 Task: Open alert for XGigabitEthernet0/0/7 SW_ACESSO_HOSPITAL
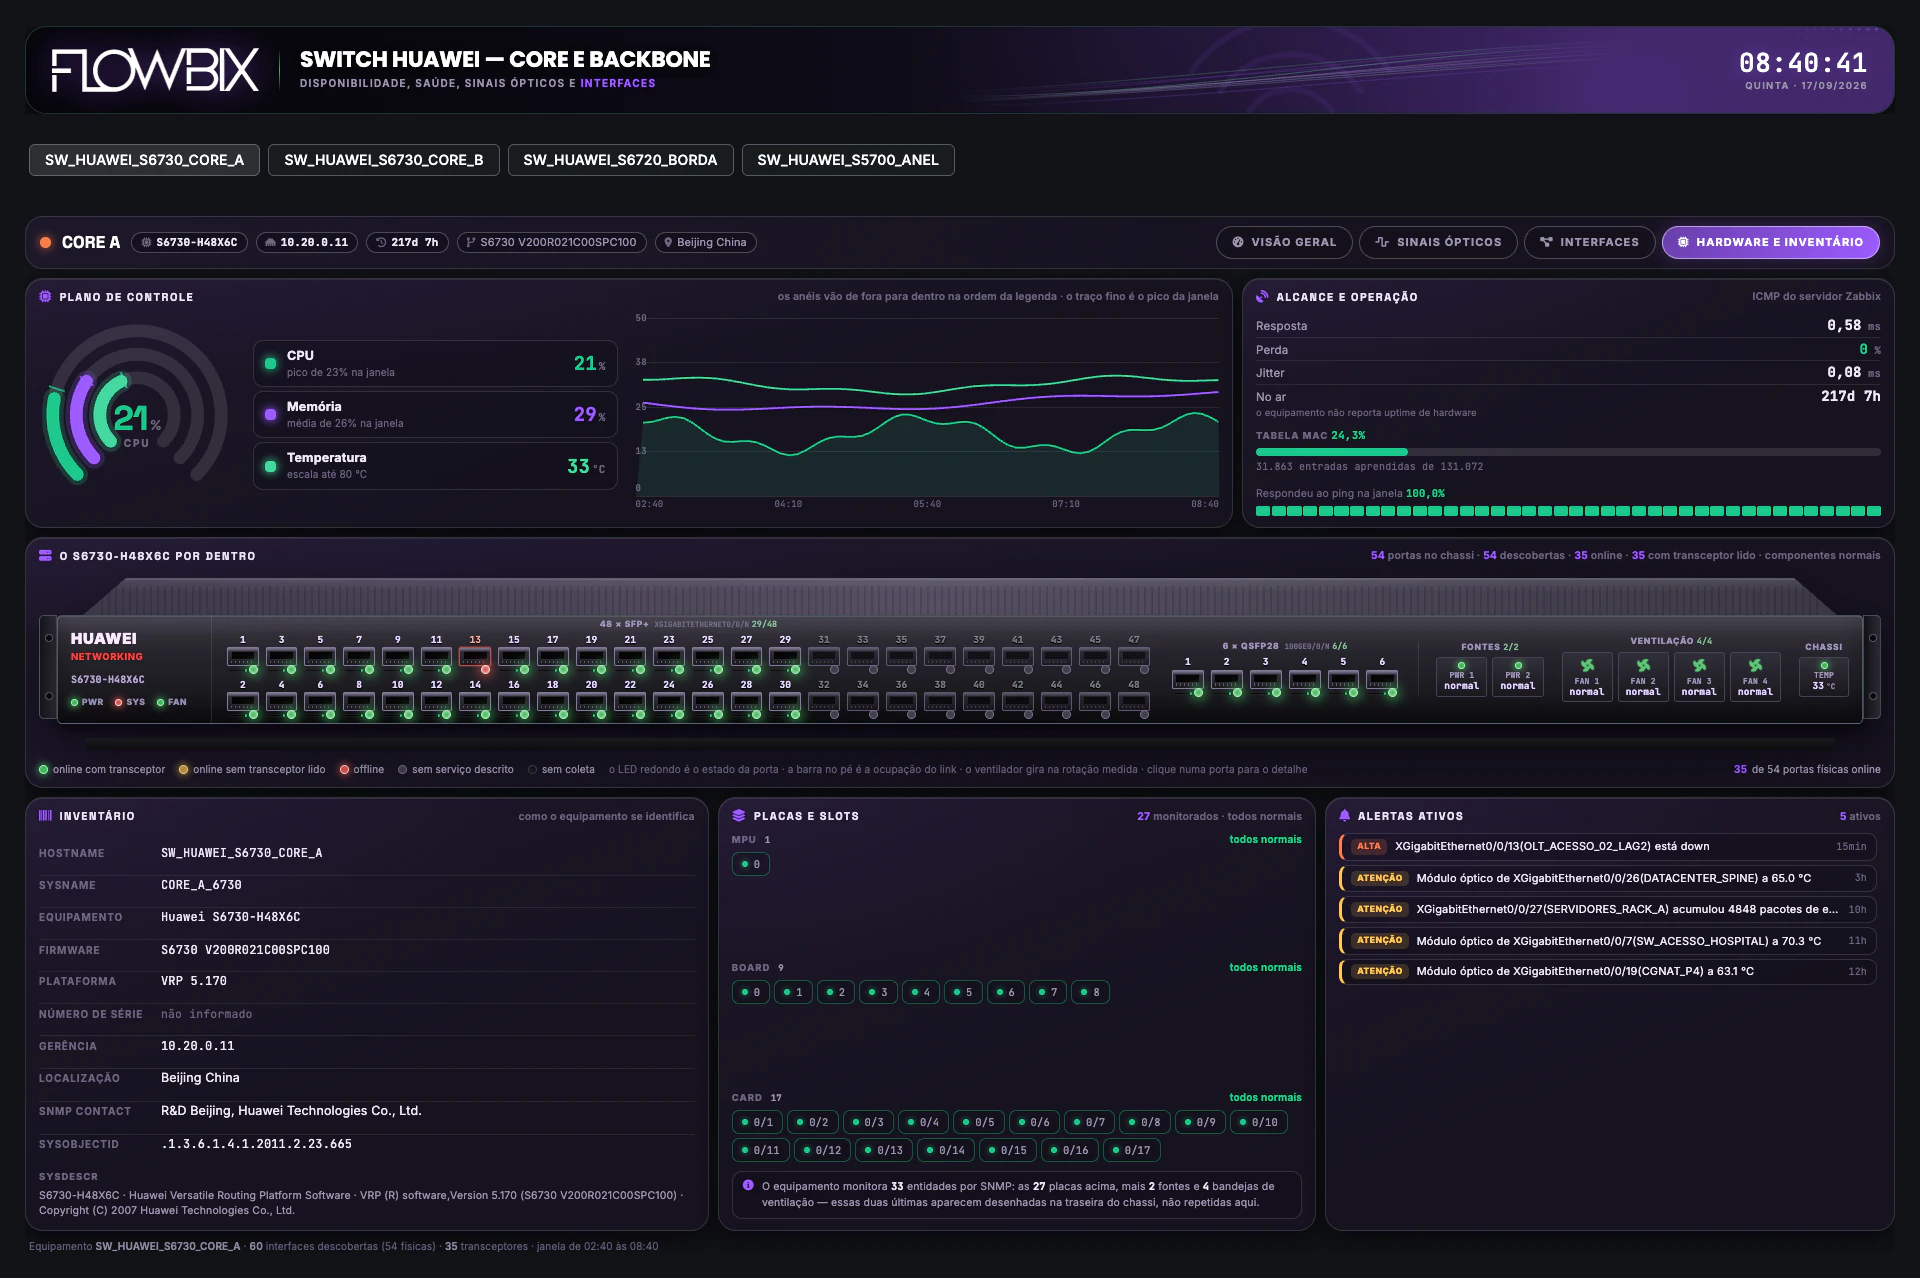(x=1608, y=941)
